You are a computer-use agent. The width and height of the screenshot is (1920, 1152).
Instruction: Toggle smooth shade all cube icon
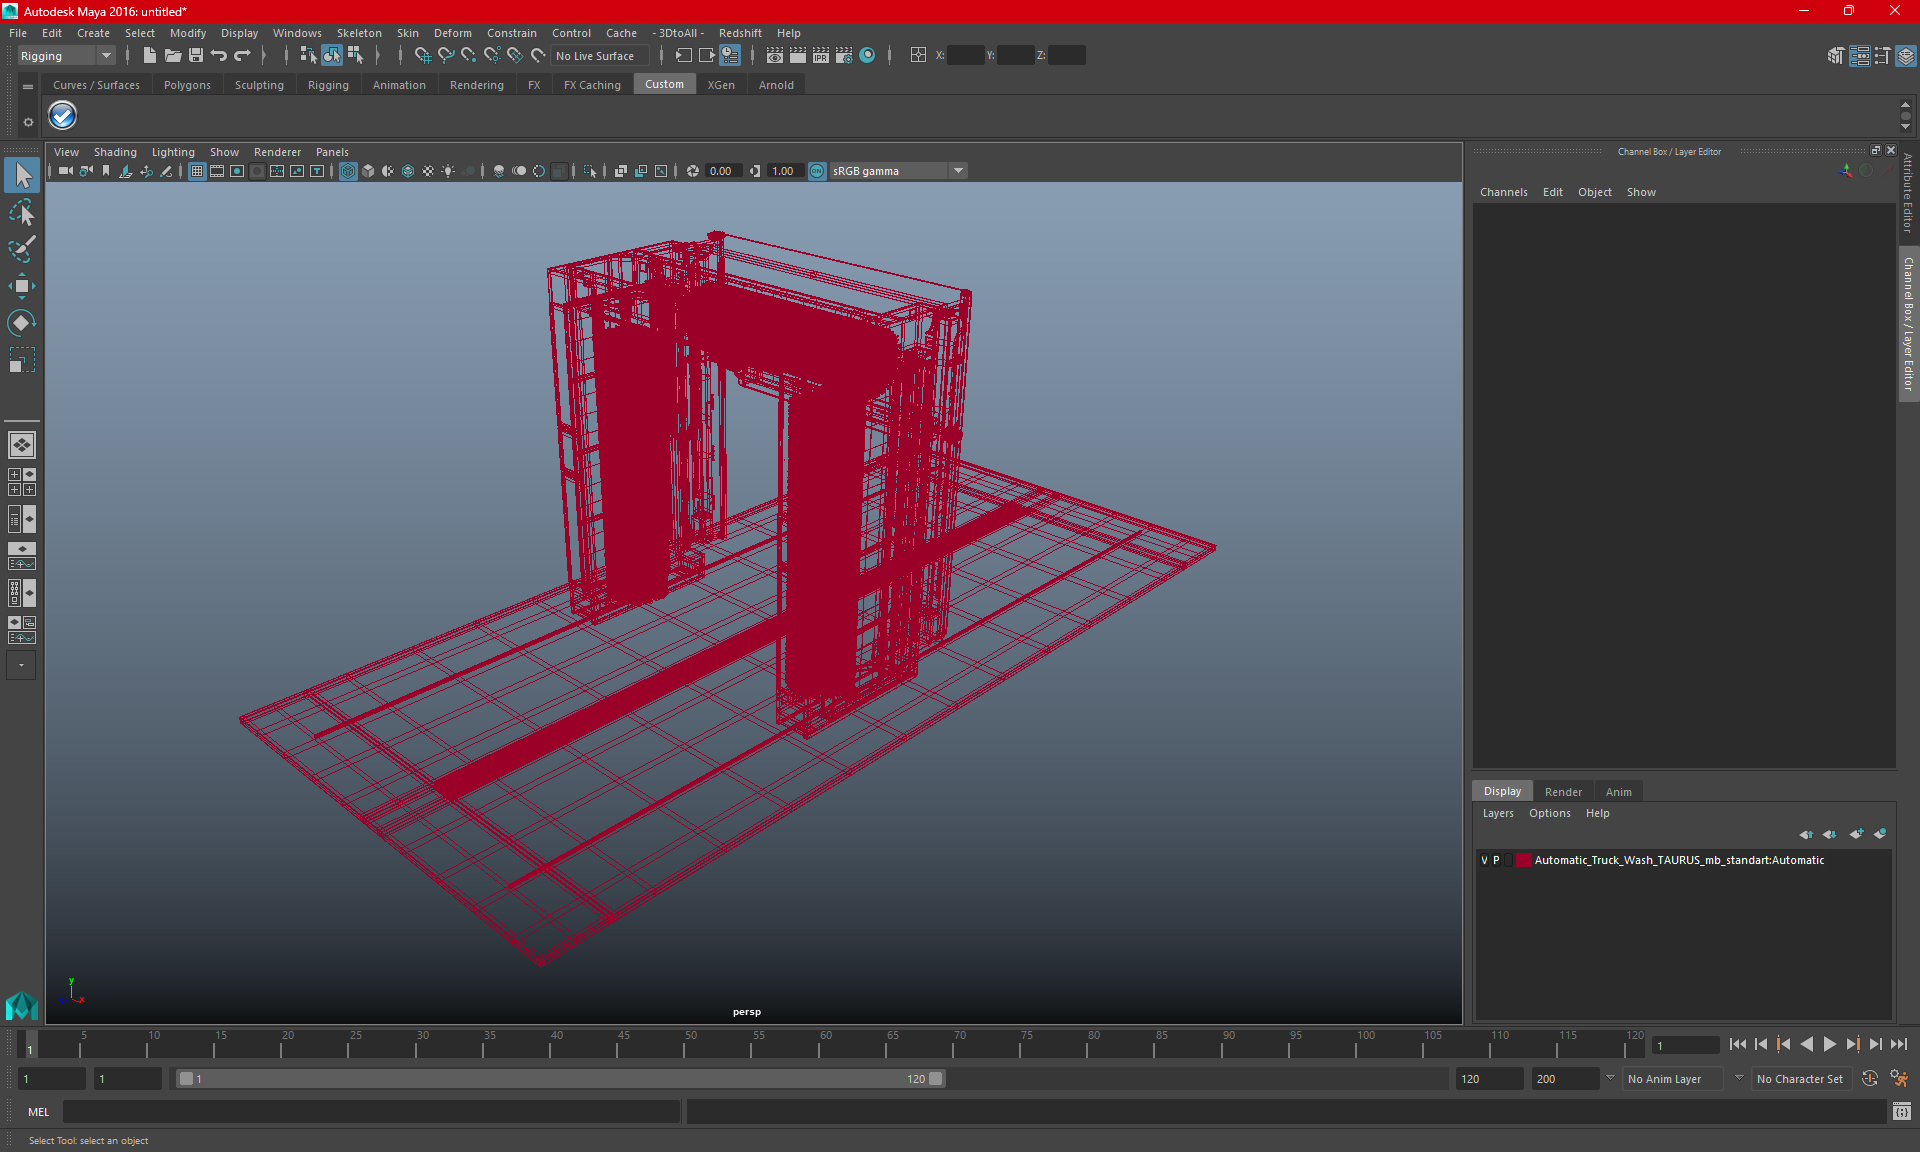coord(368,171)
